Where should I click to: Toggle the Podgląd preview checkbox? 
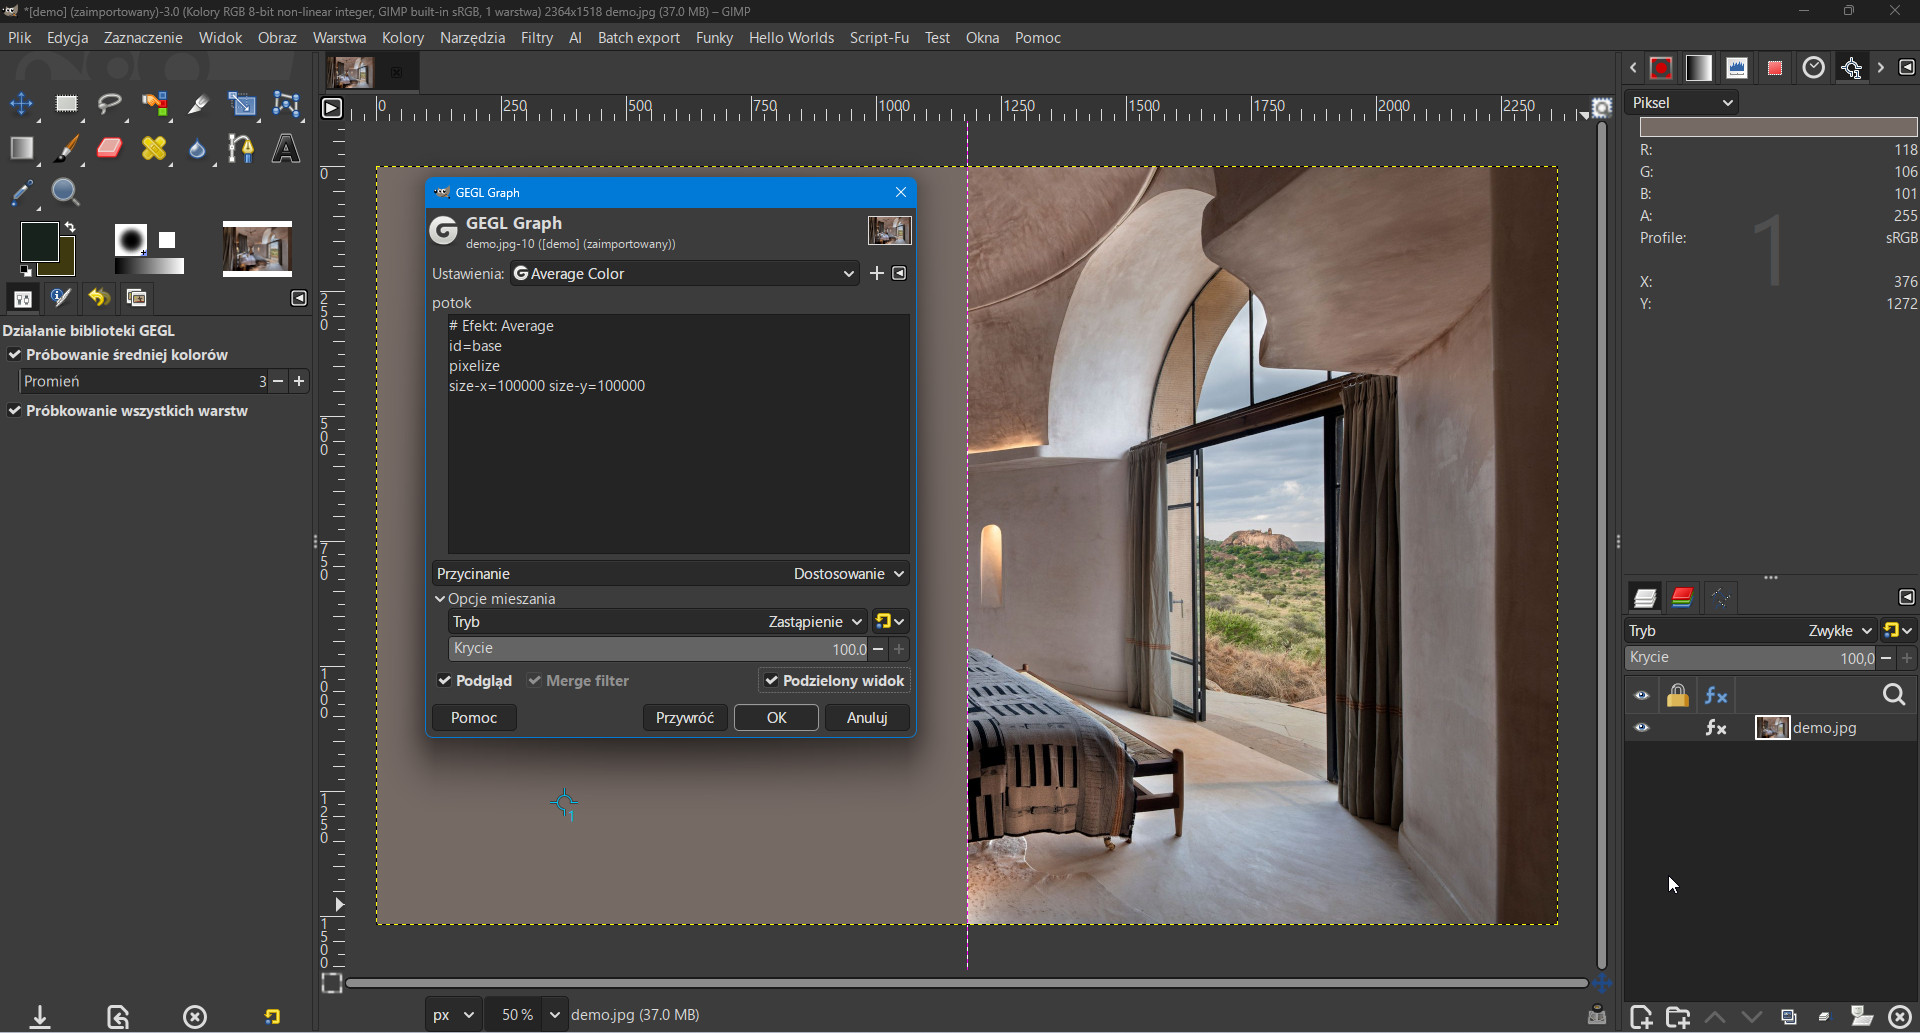click(445, 681)
